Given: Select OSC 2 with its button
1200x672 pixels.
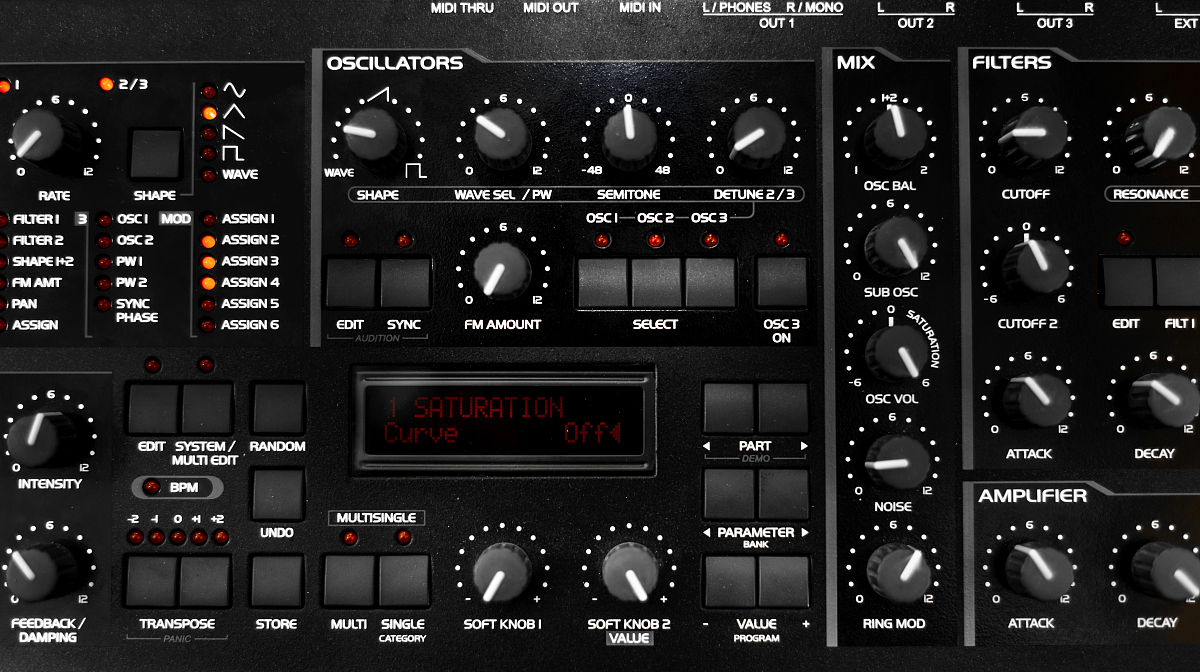Looking at the screenshot, I should coord(655,283).
